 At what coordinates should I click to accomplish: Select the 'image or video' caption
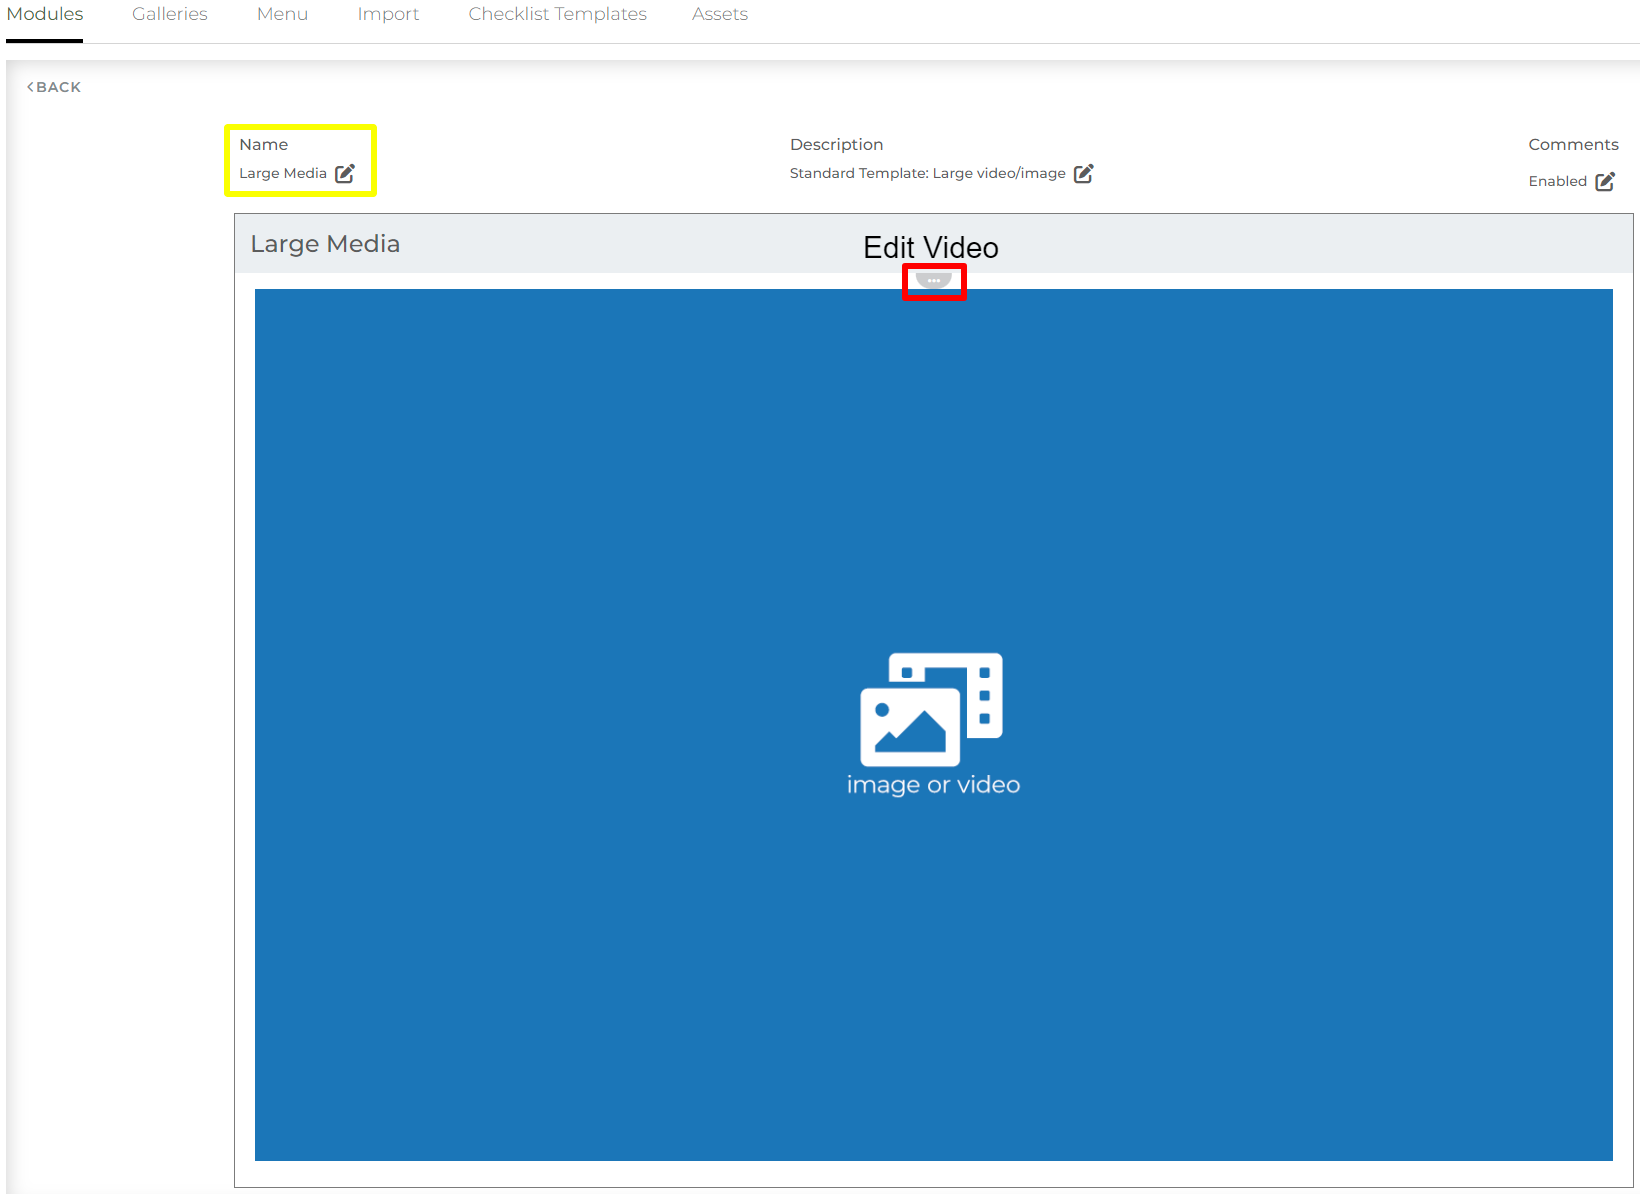(933, 785)
